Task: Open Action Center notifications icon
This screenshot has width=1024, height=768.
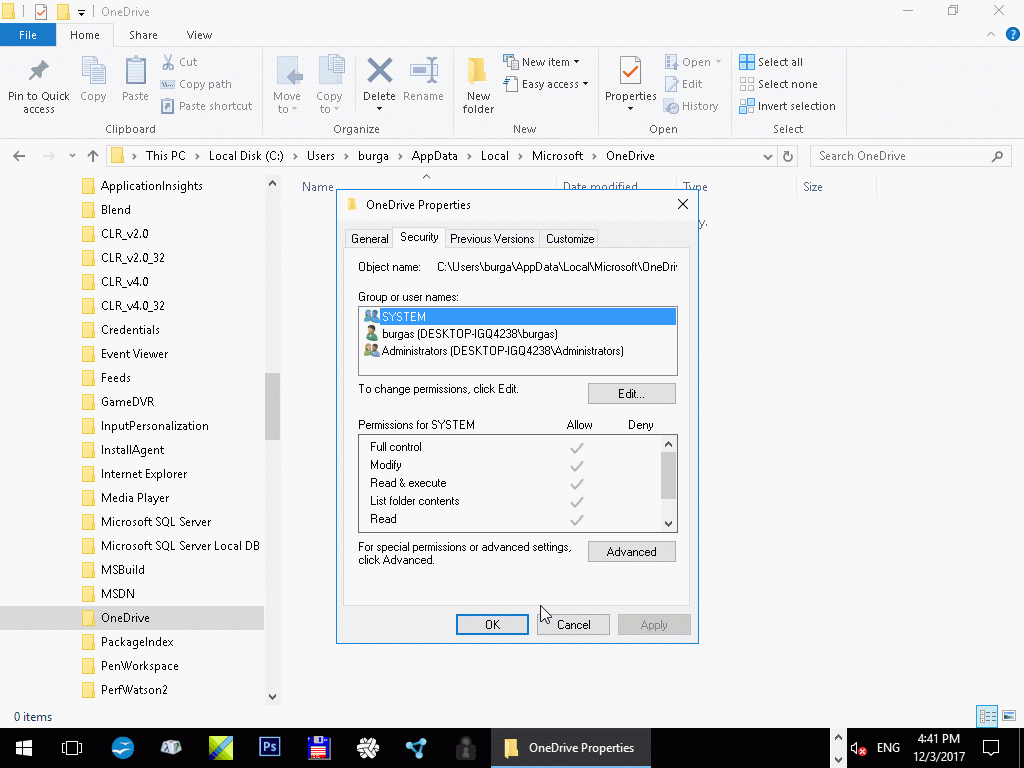Action: tap(991, 748)
